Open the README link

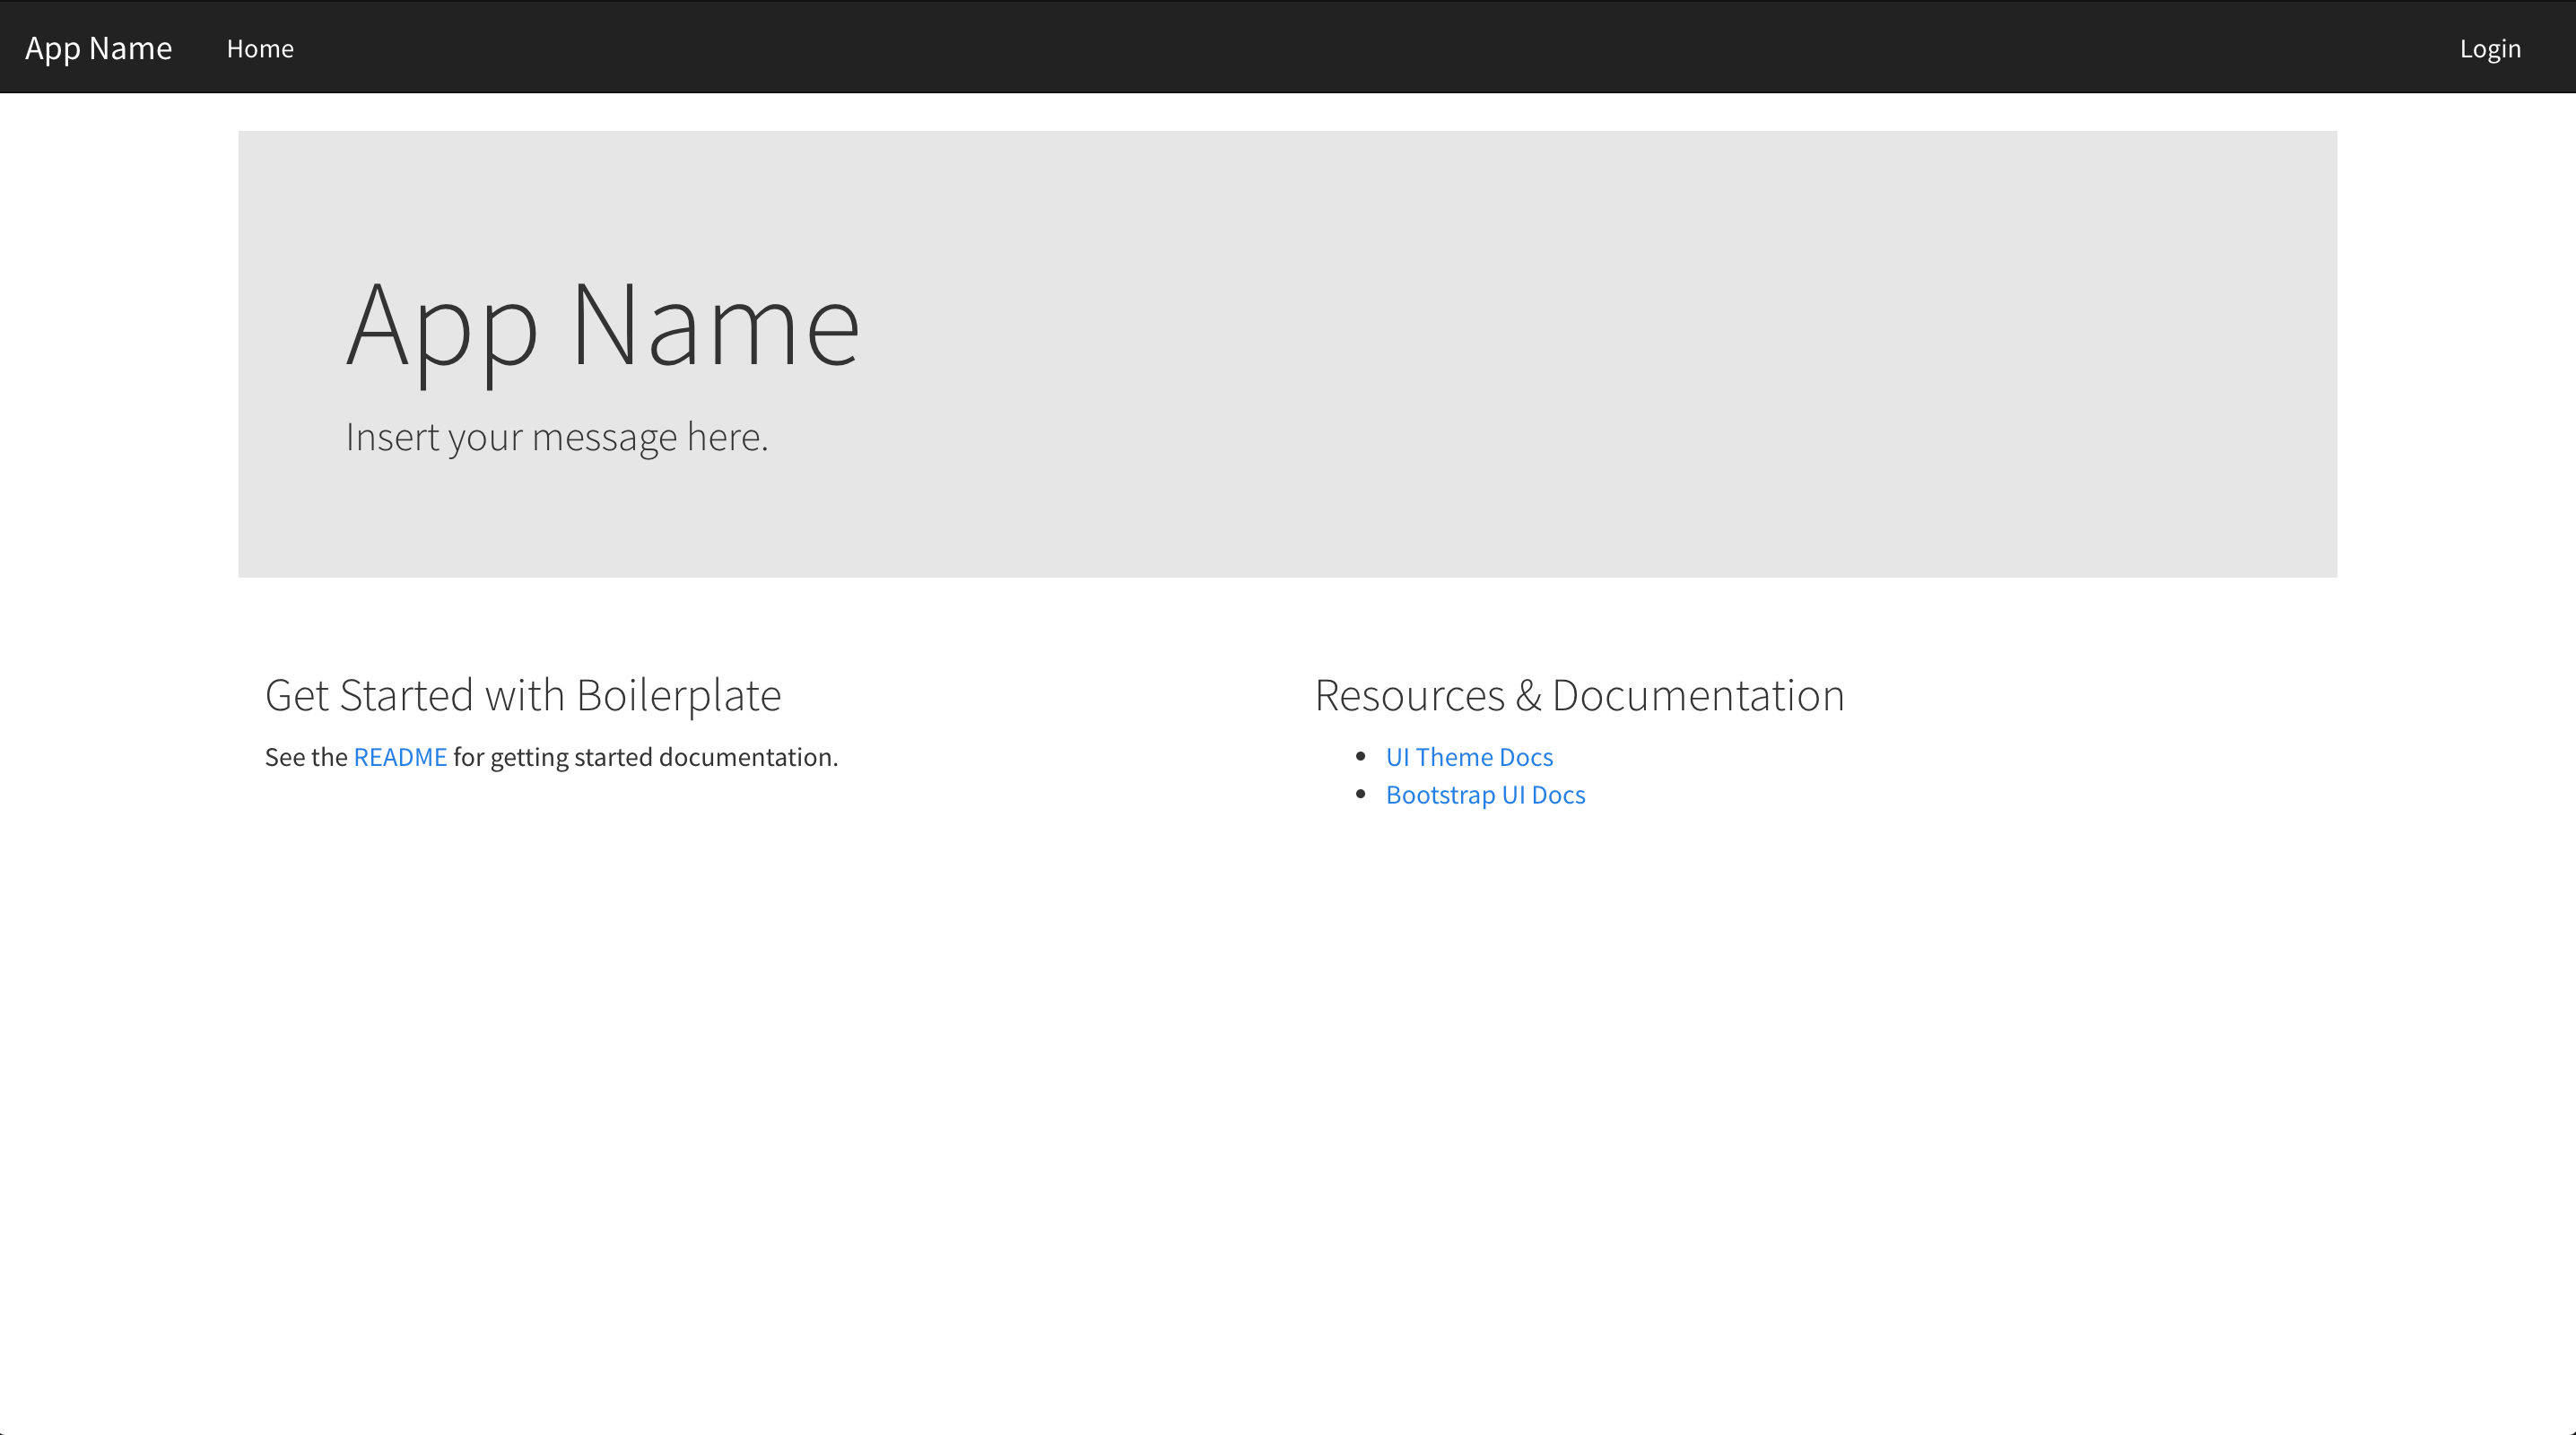click(x=400, y=757)
